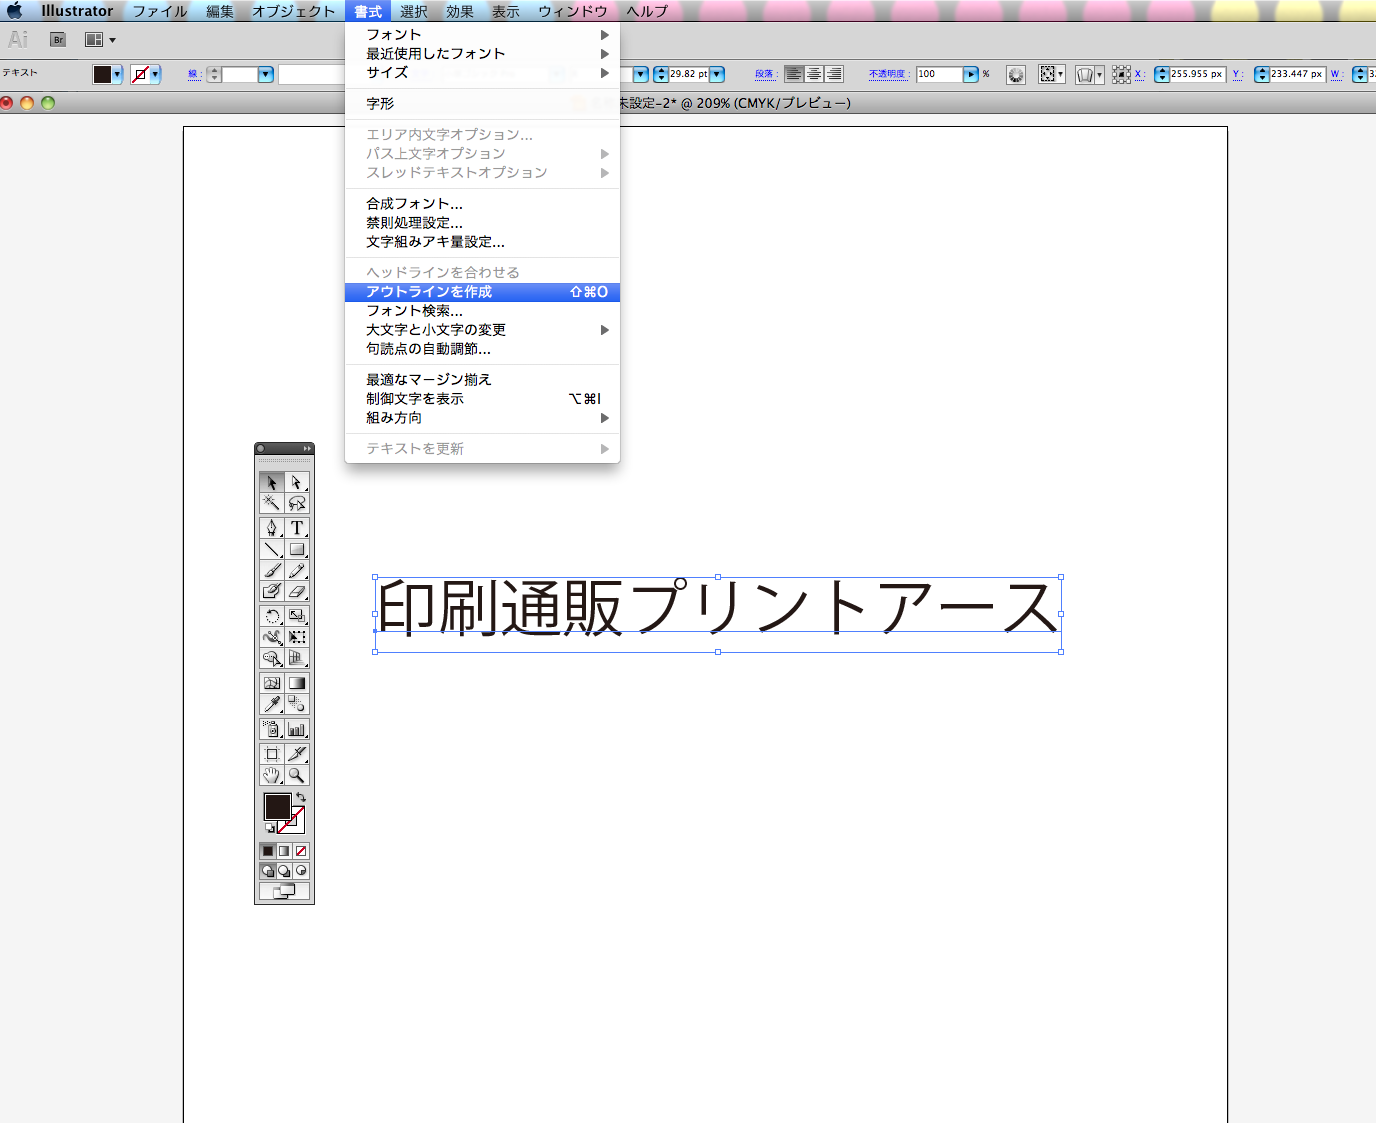Align paragraph center in control bar

coord(814,74)
